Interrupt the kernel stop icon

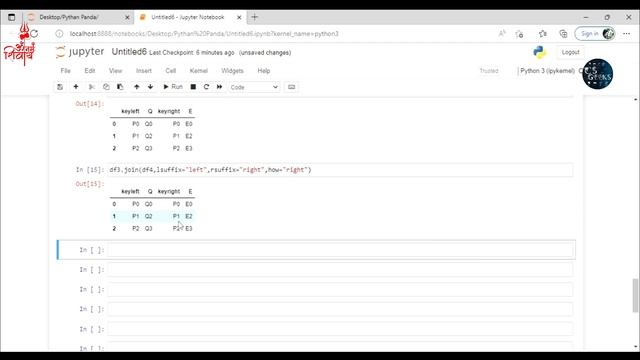point(193,87)
